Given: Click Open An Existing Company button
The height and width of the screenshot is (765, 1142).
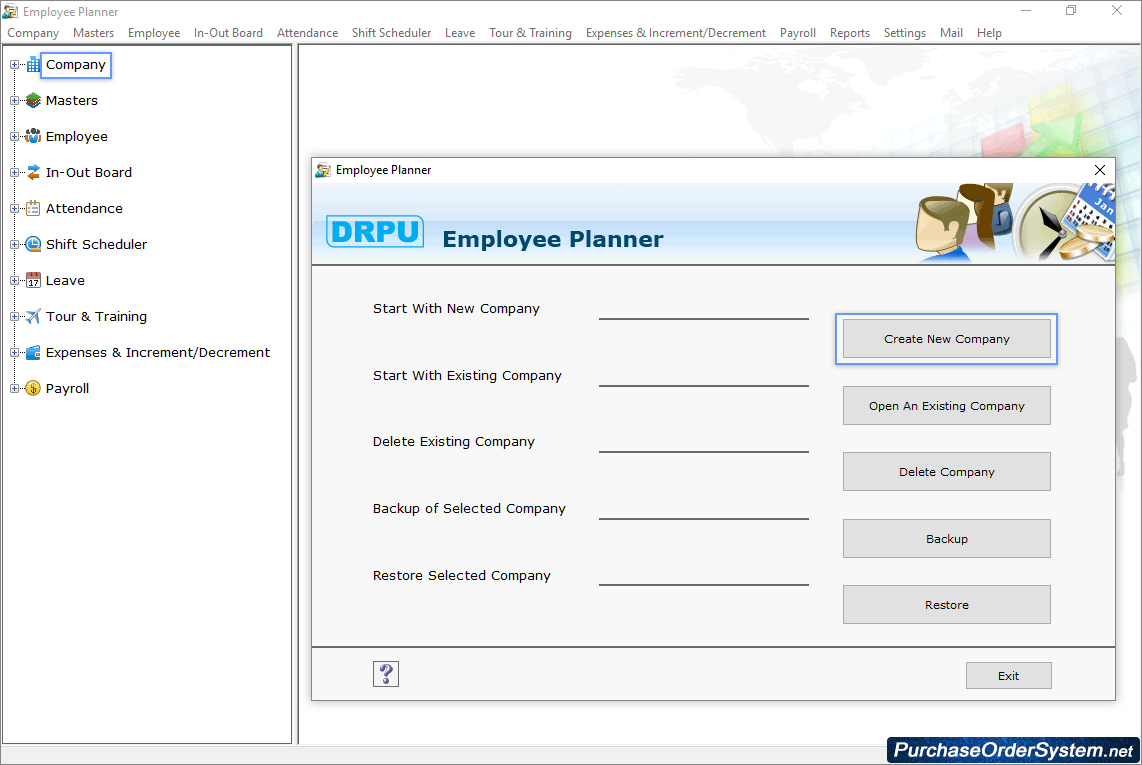Looking at the screenshot, I should (x=947, y=406).
